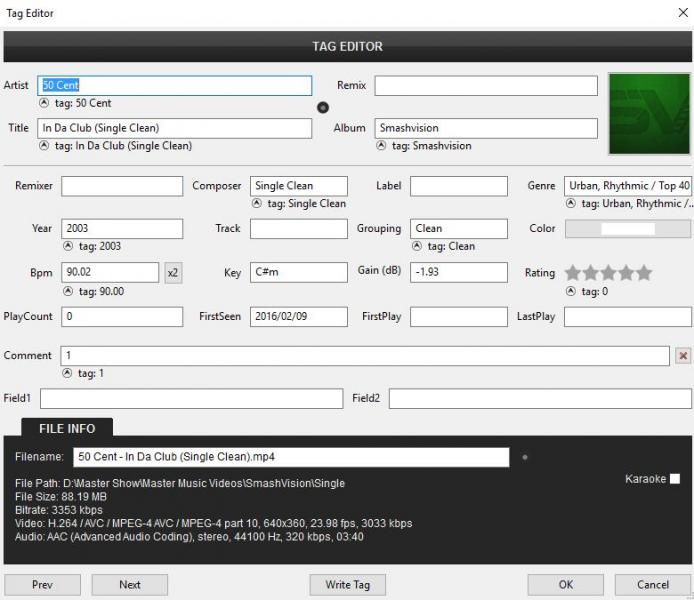Click the Artist field containing 50 Cent
Screen dimensions: 694x600
click(175, 85)
